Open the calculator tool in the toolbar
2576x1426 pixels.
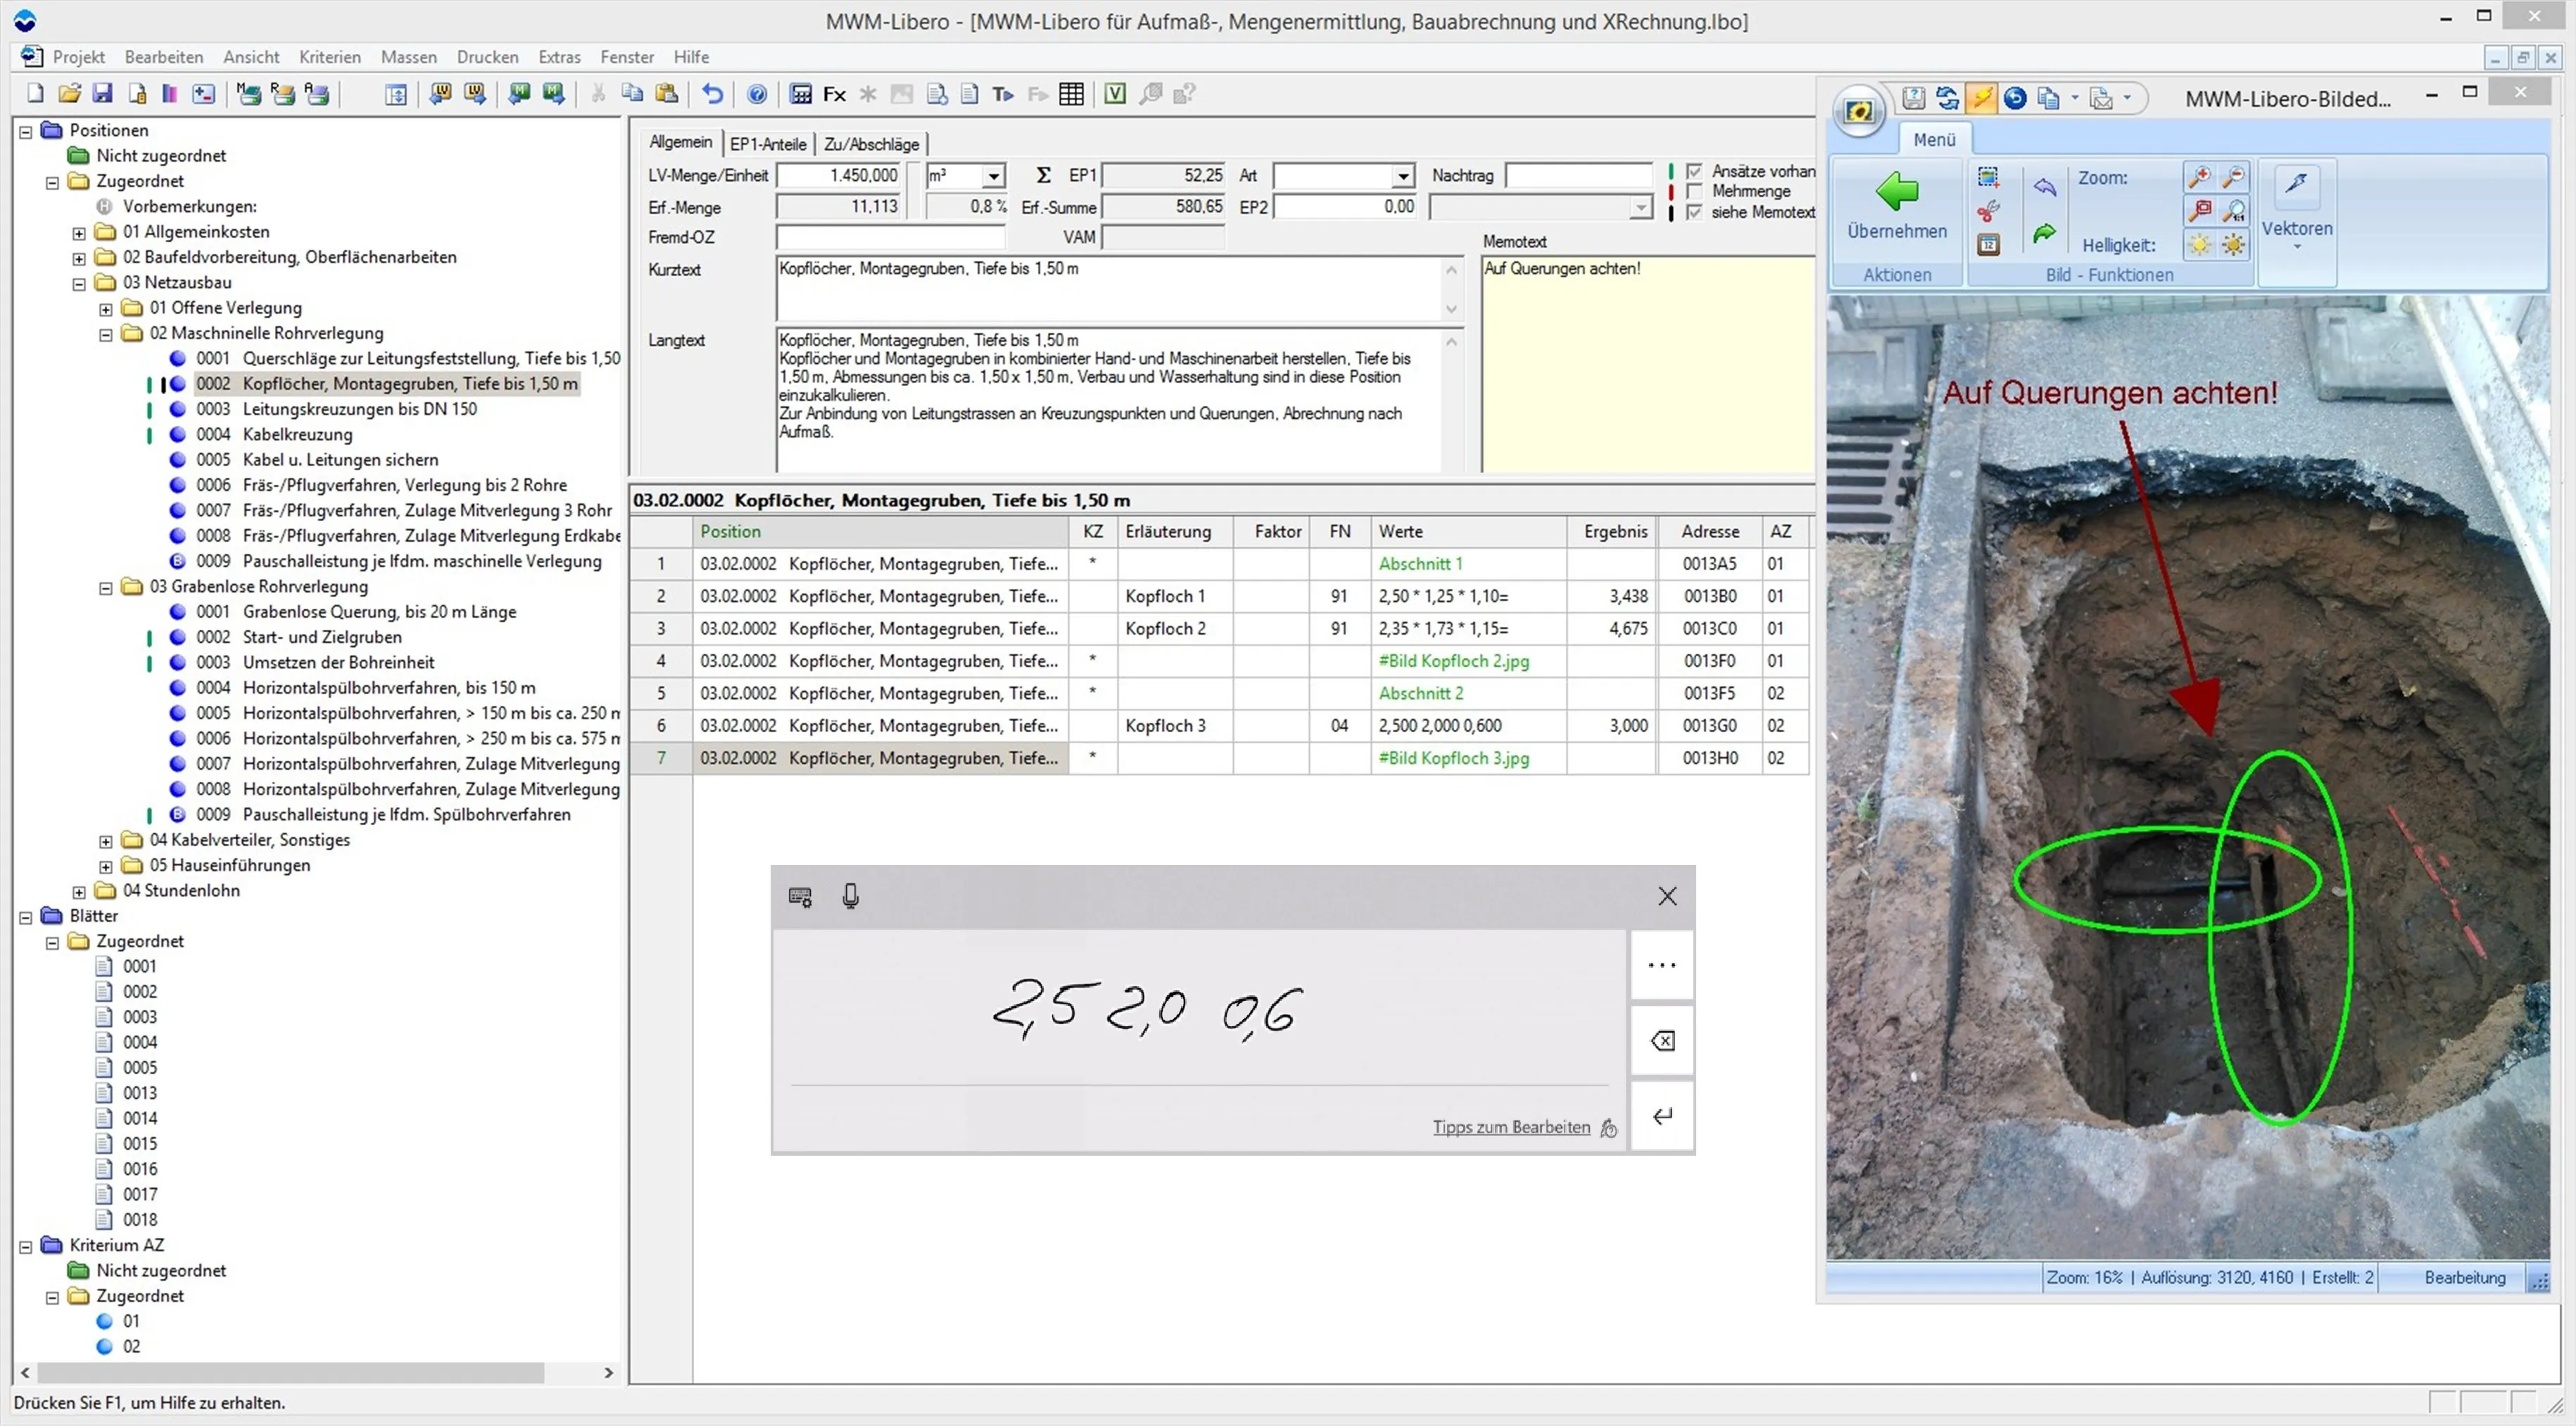click(x=800, y=94)
